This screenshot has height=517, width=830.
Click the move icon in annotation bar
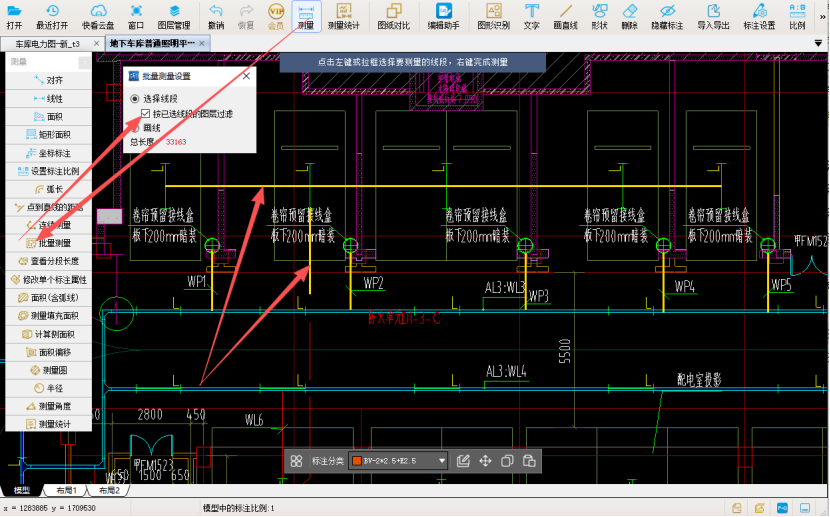coord(485,461)
